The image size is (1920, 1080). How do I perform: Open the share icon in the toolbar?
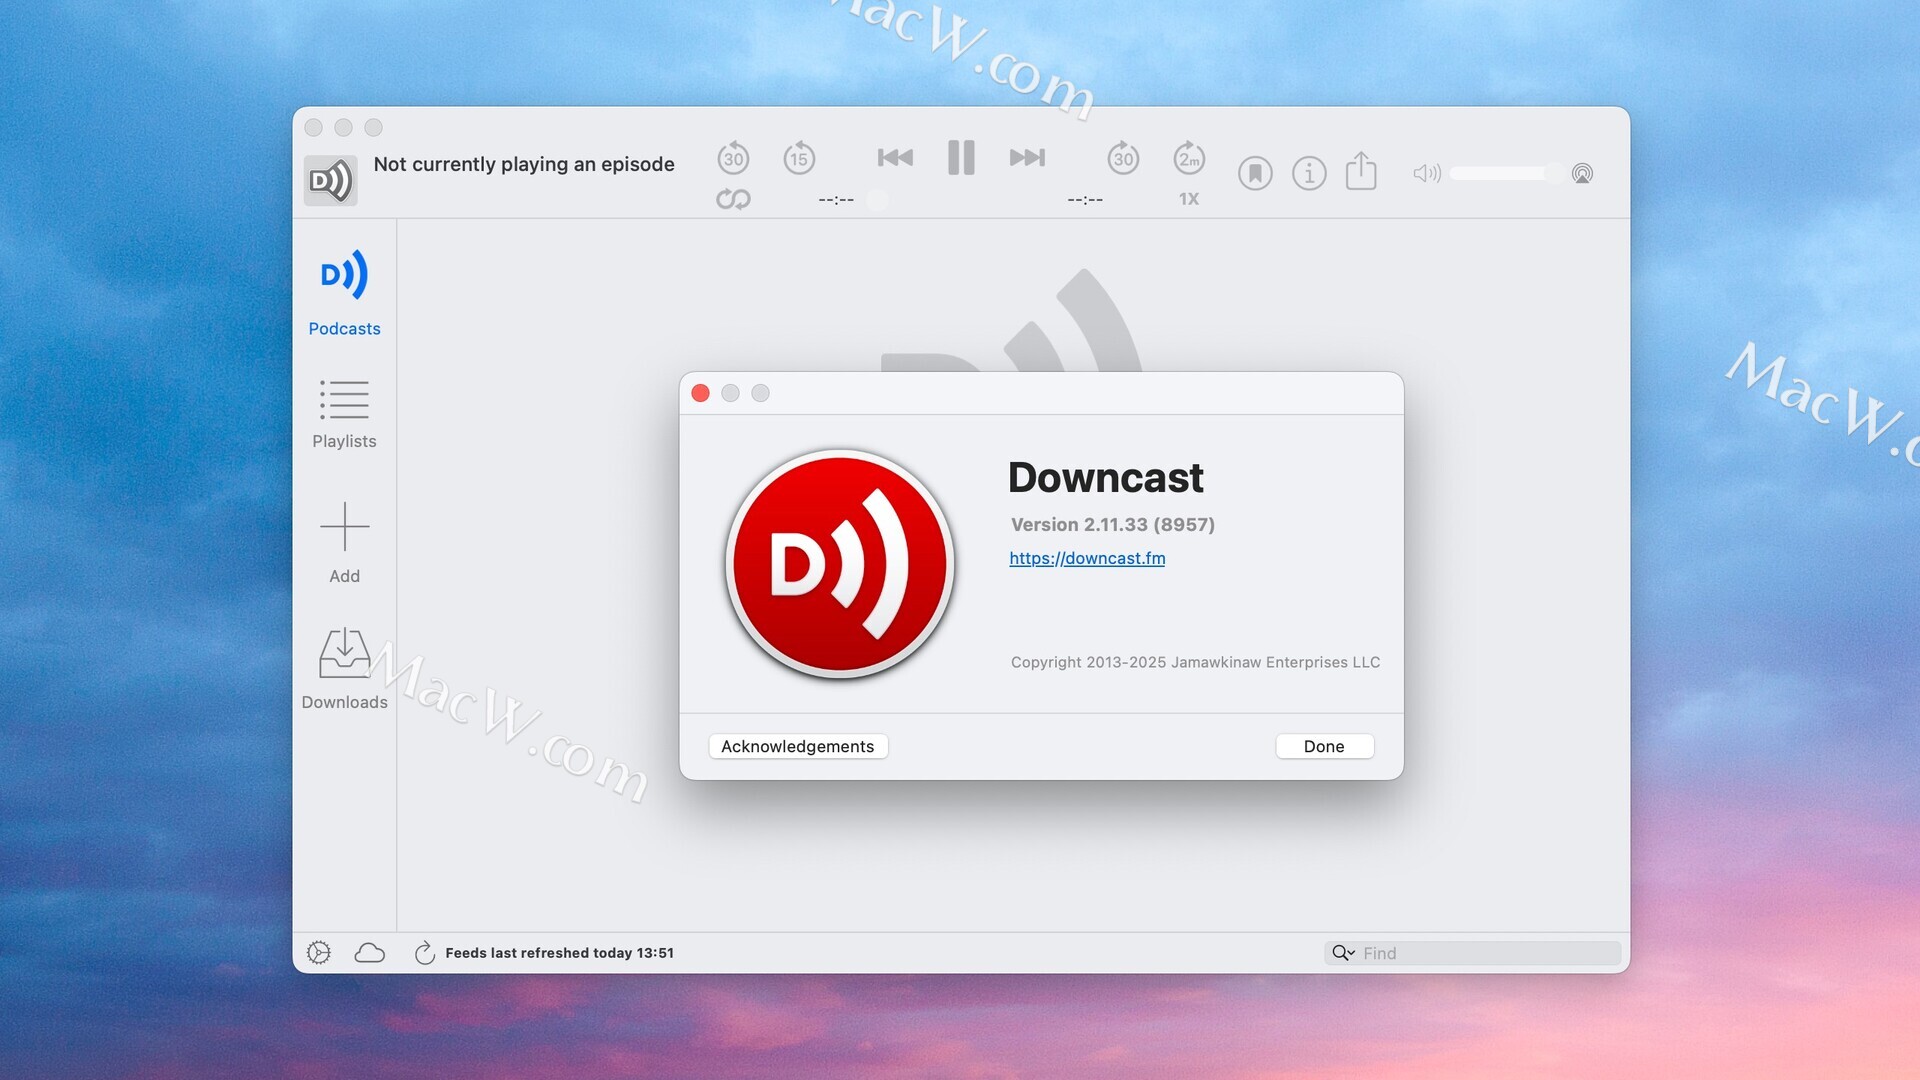[1361, 170]
